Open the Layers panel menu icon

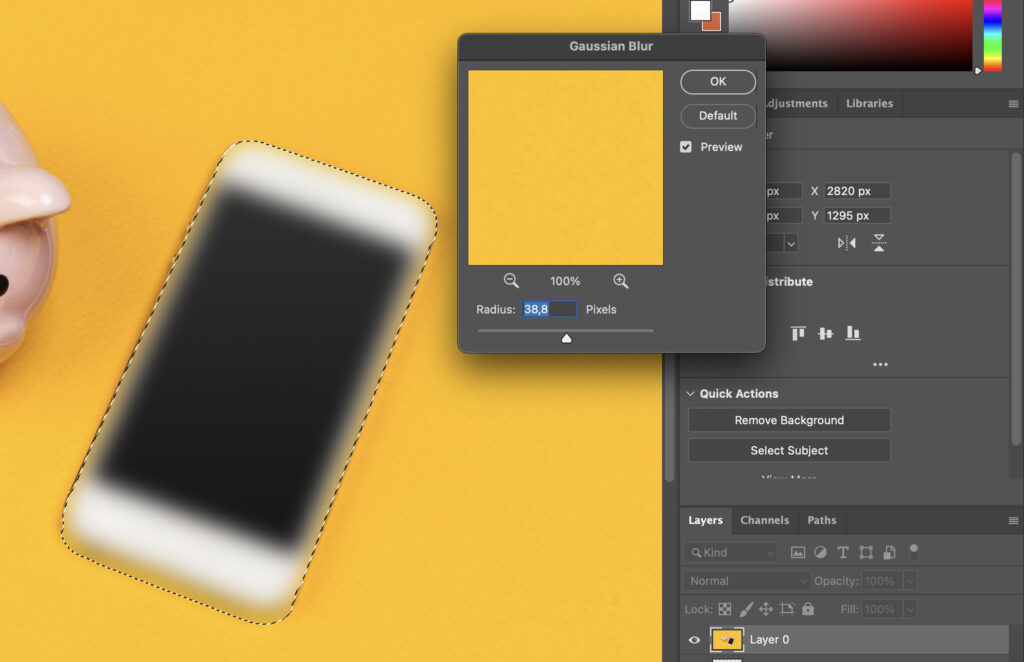pyautogui.click(x=1013, y=520)
